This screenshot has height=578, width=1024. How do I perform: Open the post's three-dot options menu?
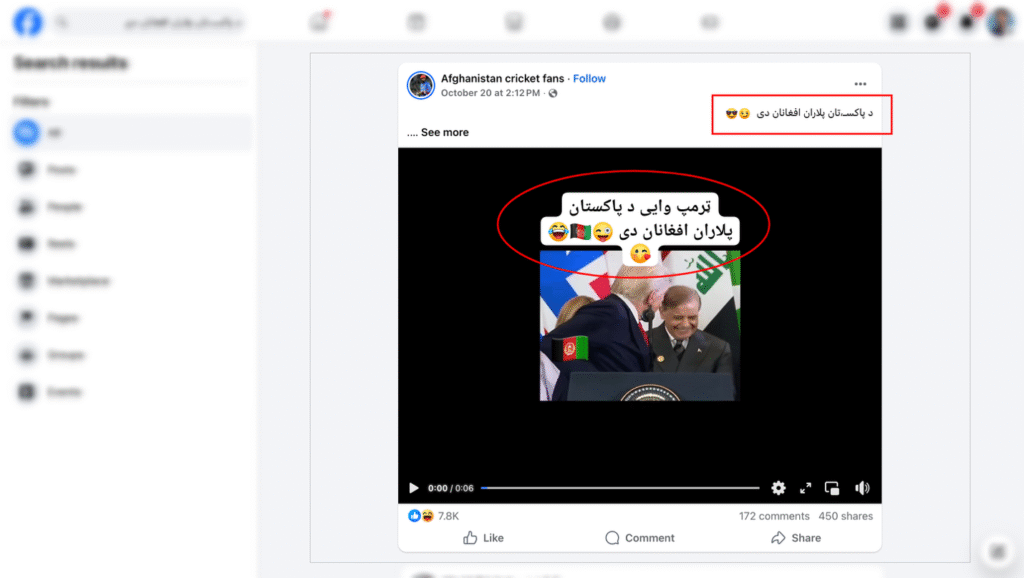tap(860, 84)
